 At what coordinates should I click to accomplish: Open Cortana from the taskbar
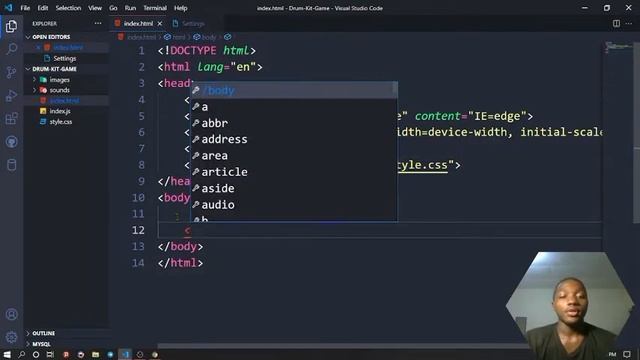click(36, 354)
